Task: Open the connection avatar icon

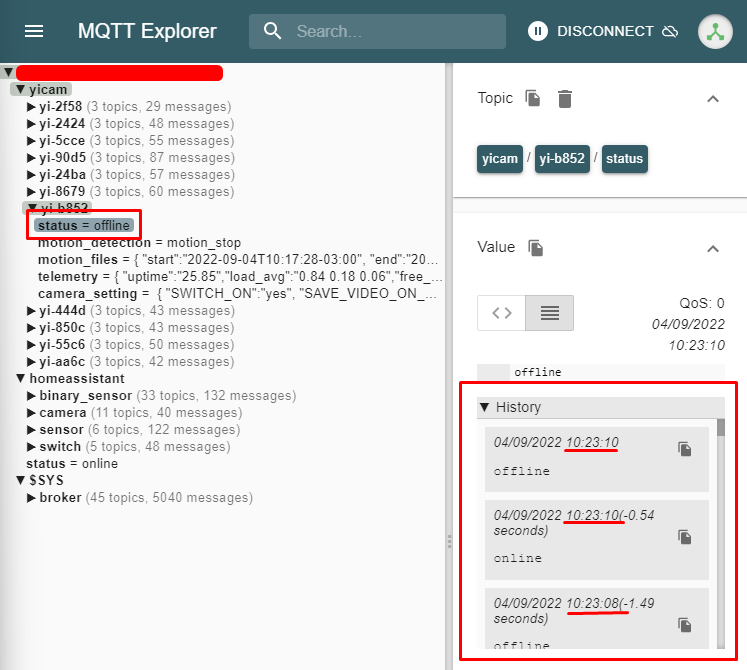Action: [715, 32]
